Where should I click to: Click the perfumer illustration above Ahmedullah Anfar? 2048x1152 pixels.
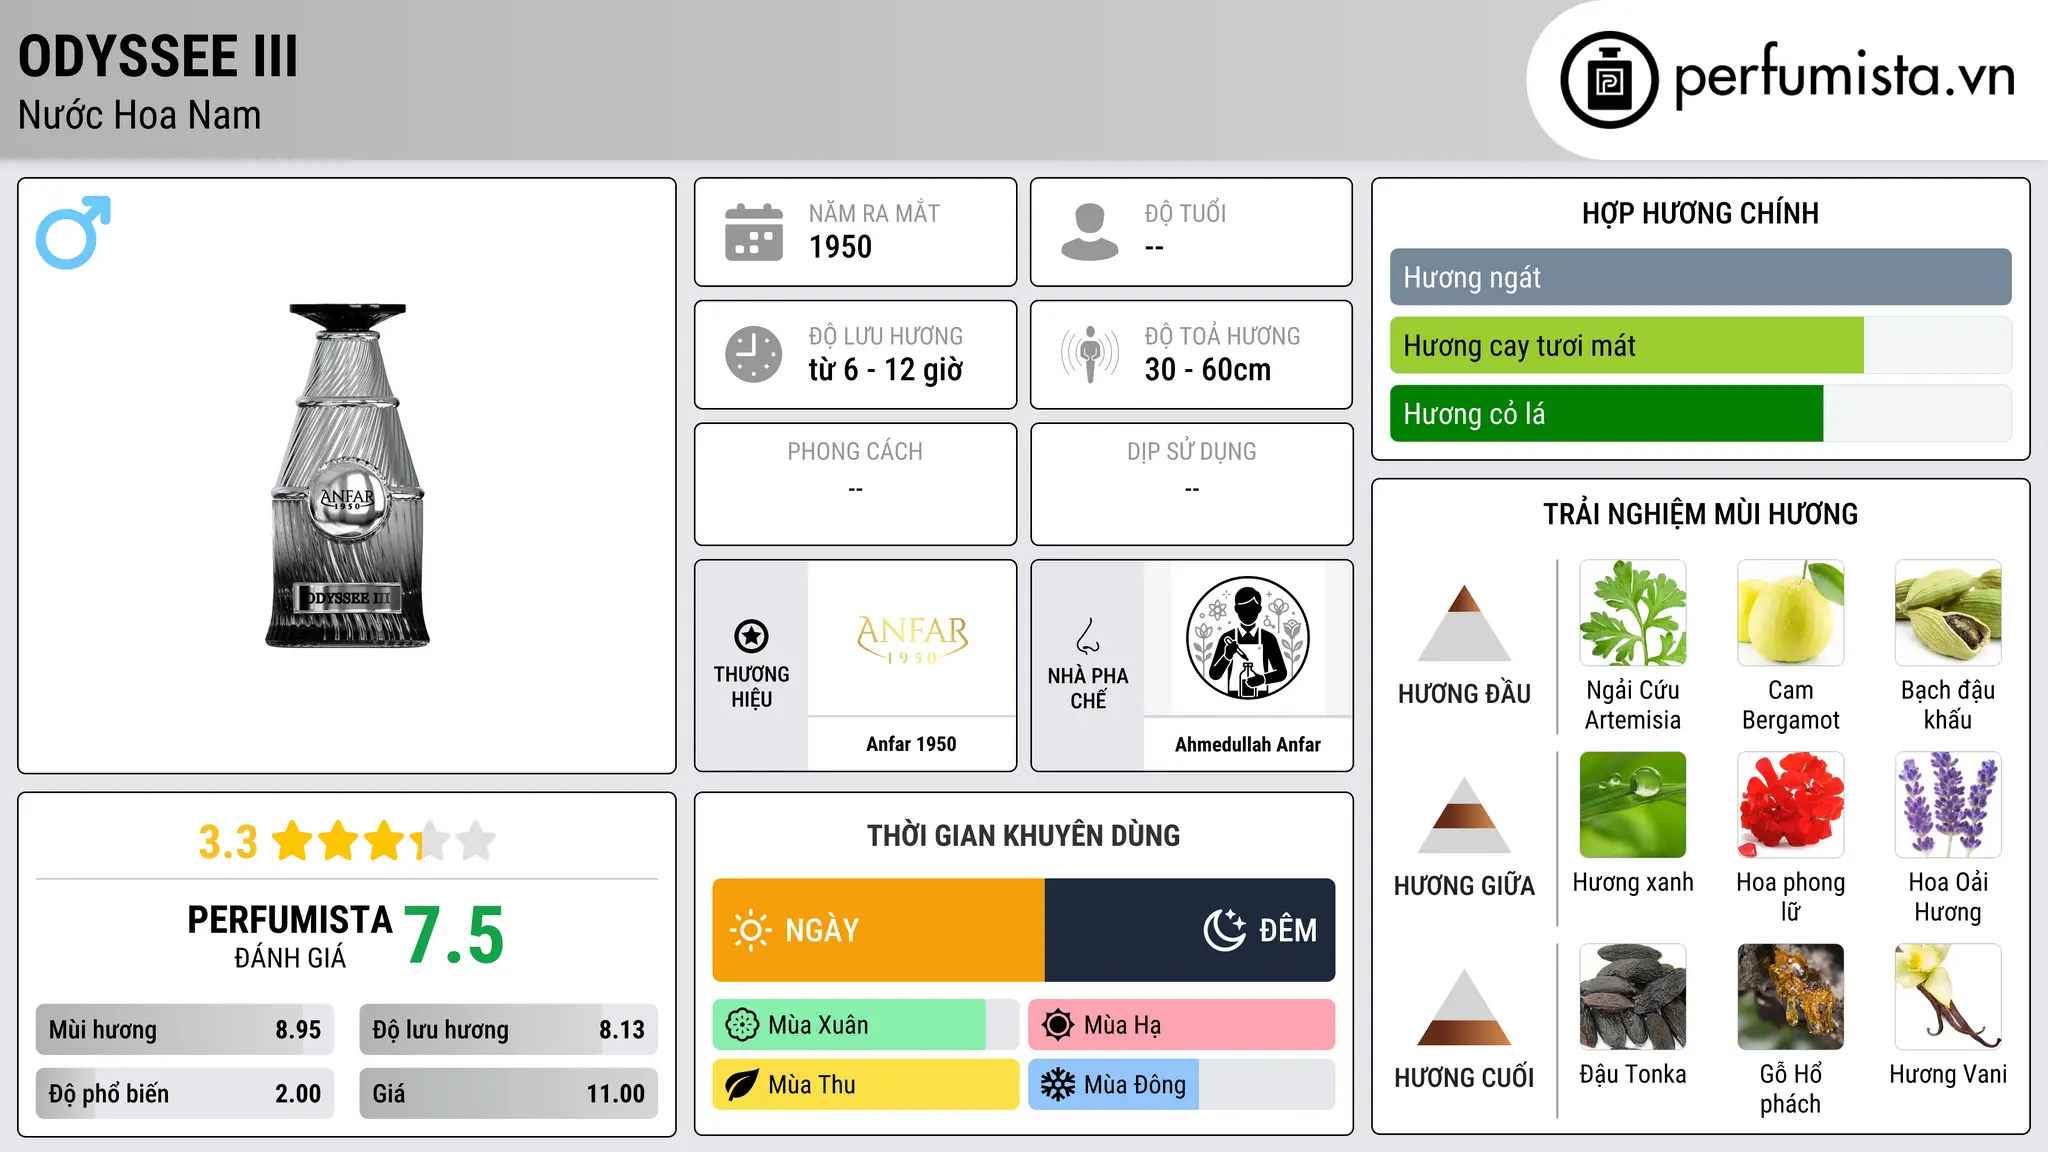pos(1247,637)
